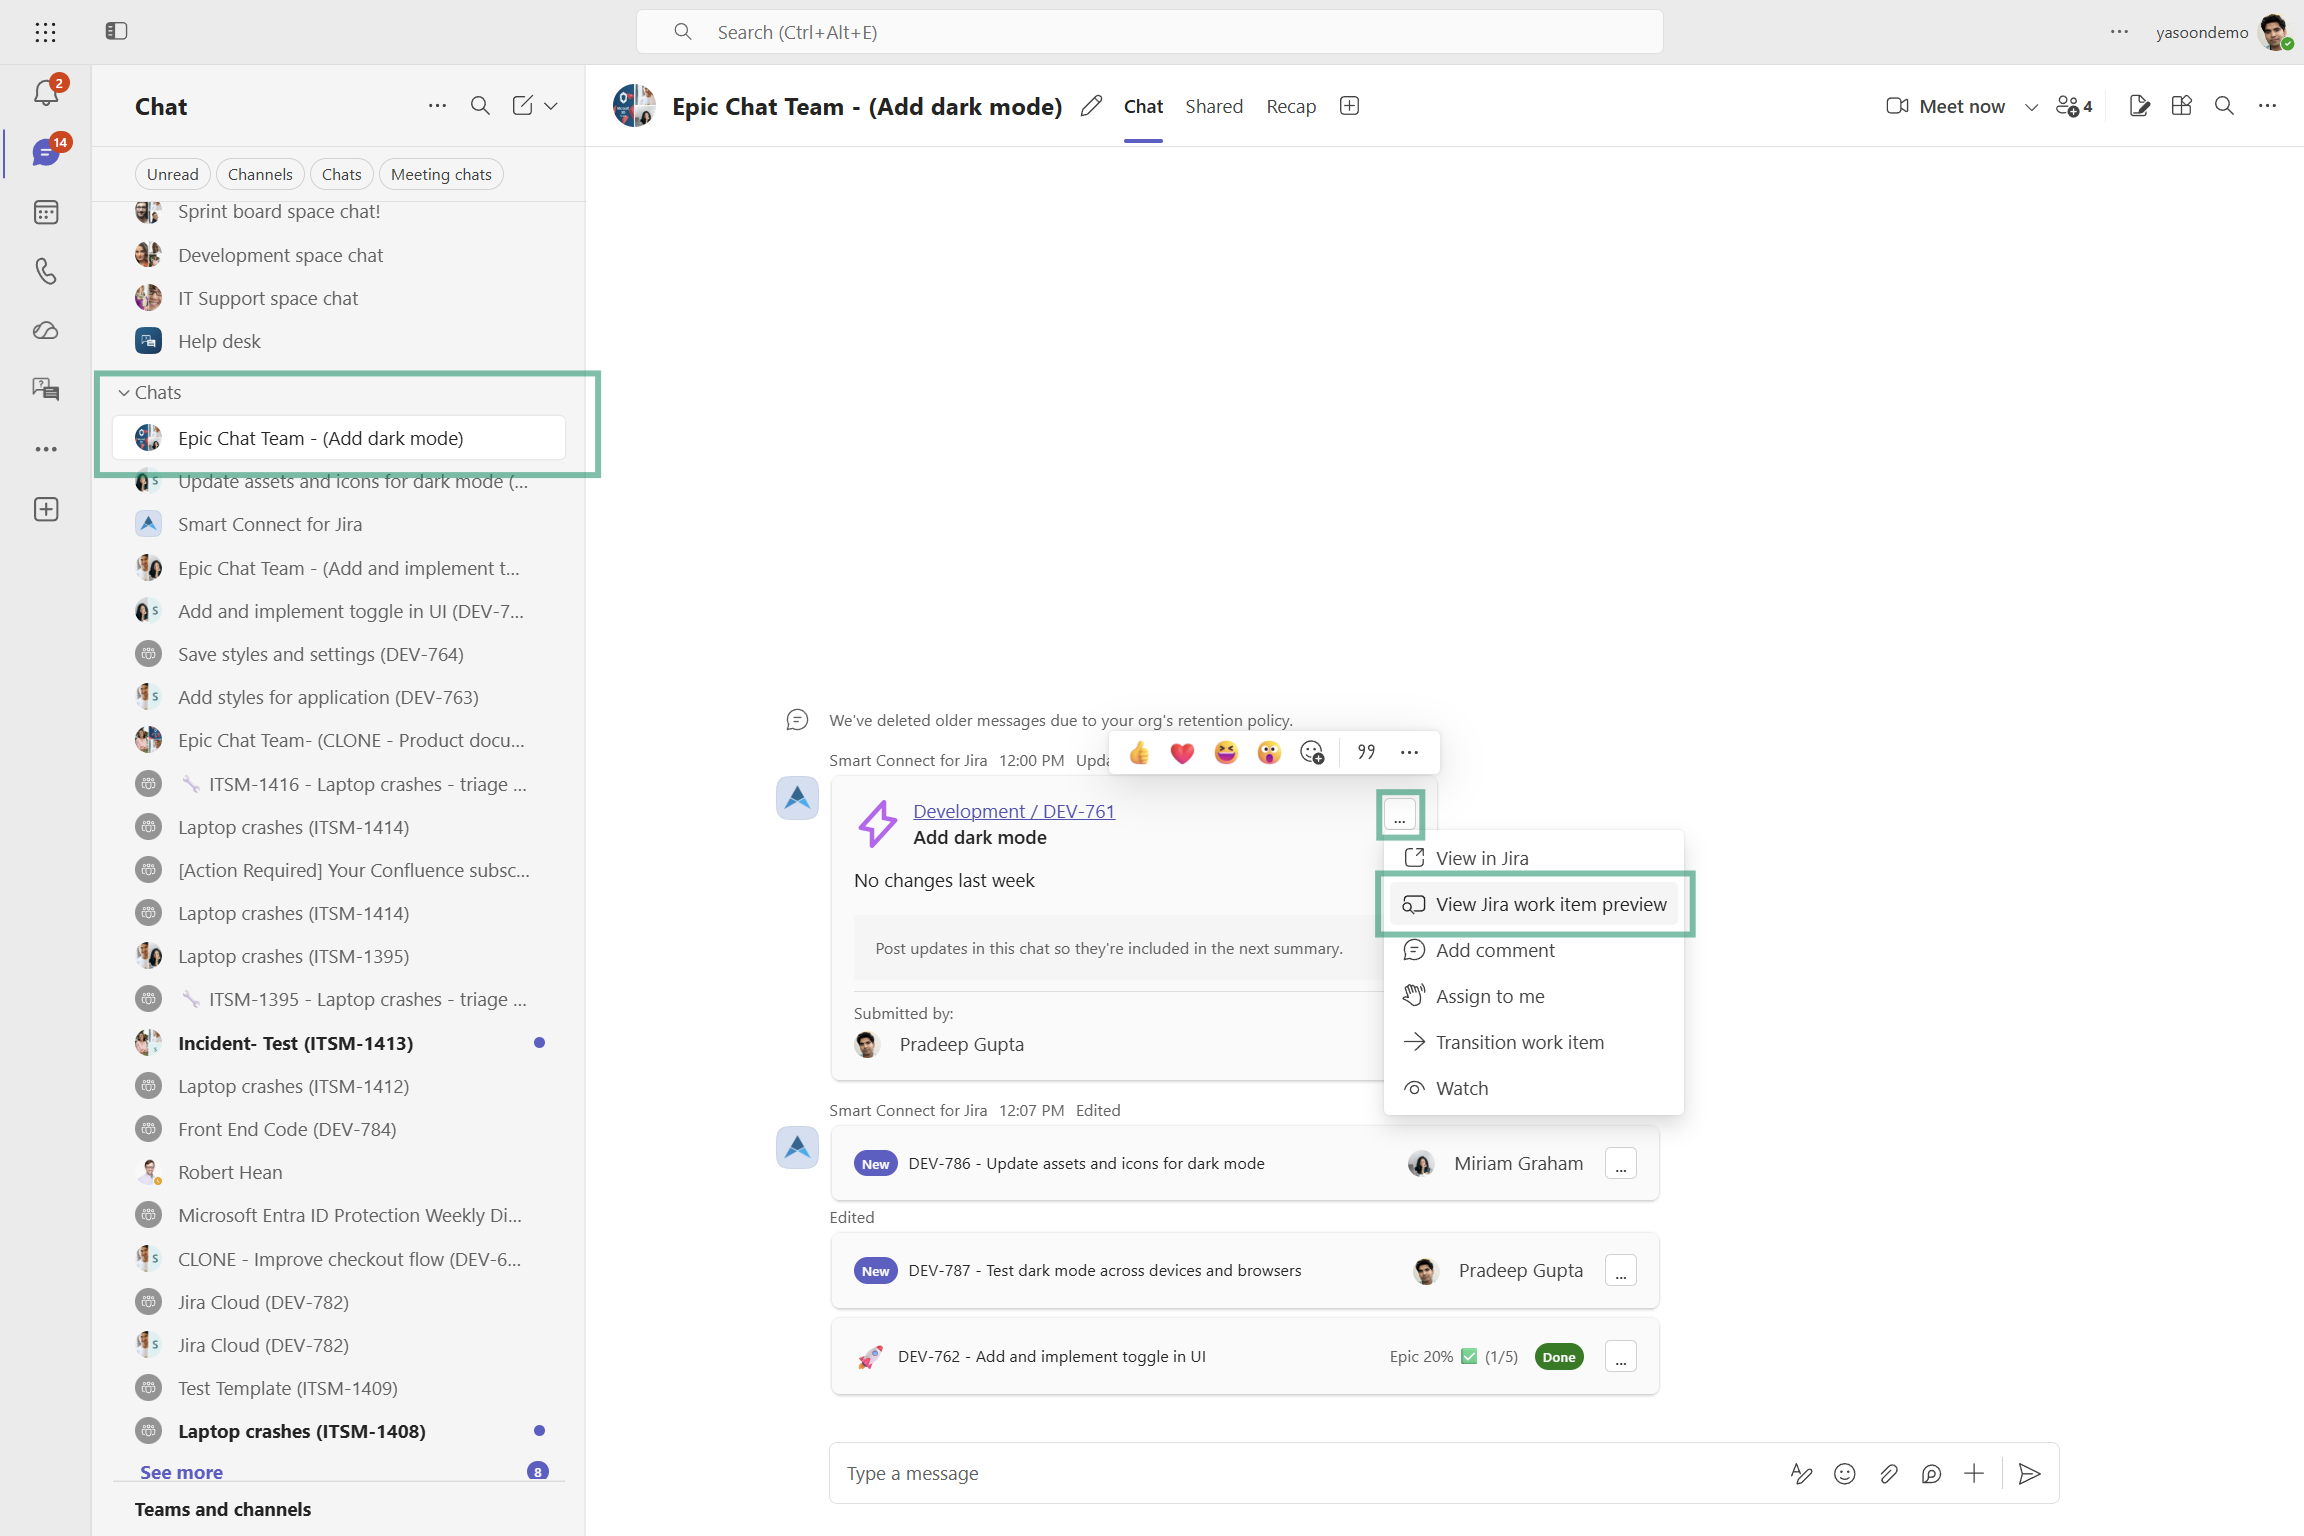This screenshot has height=1536, width=2304.
Task: Select Add comment from menu
Action: tap(1534, 950)
